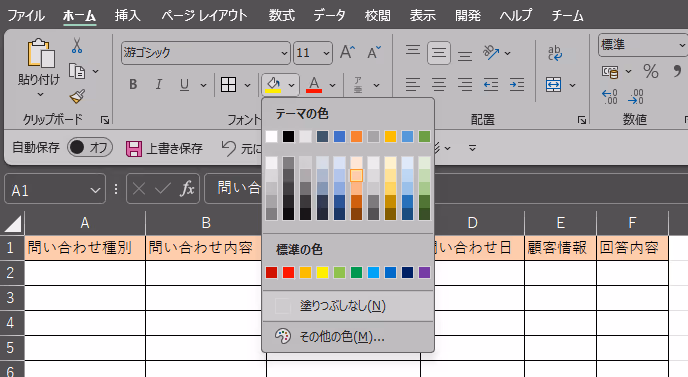Select cell 回答内容
This screenshot has height=377, width=688.
tap(632, 248)
